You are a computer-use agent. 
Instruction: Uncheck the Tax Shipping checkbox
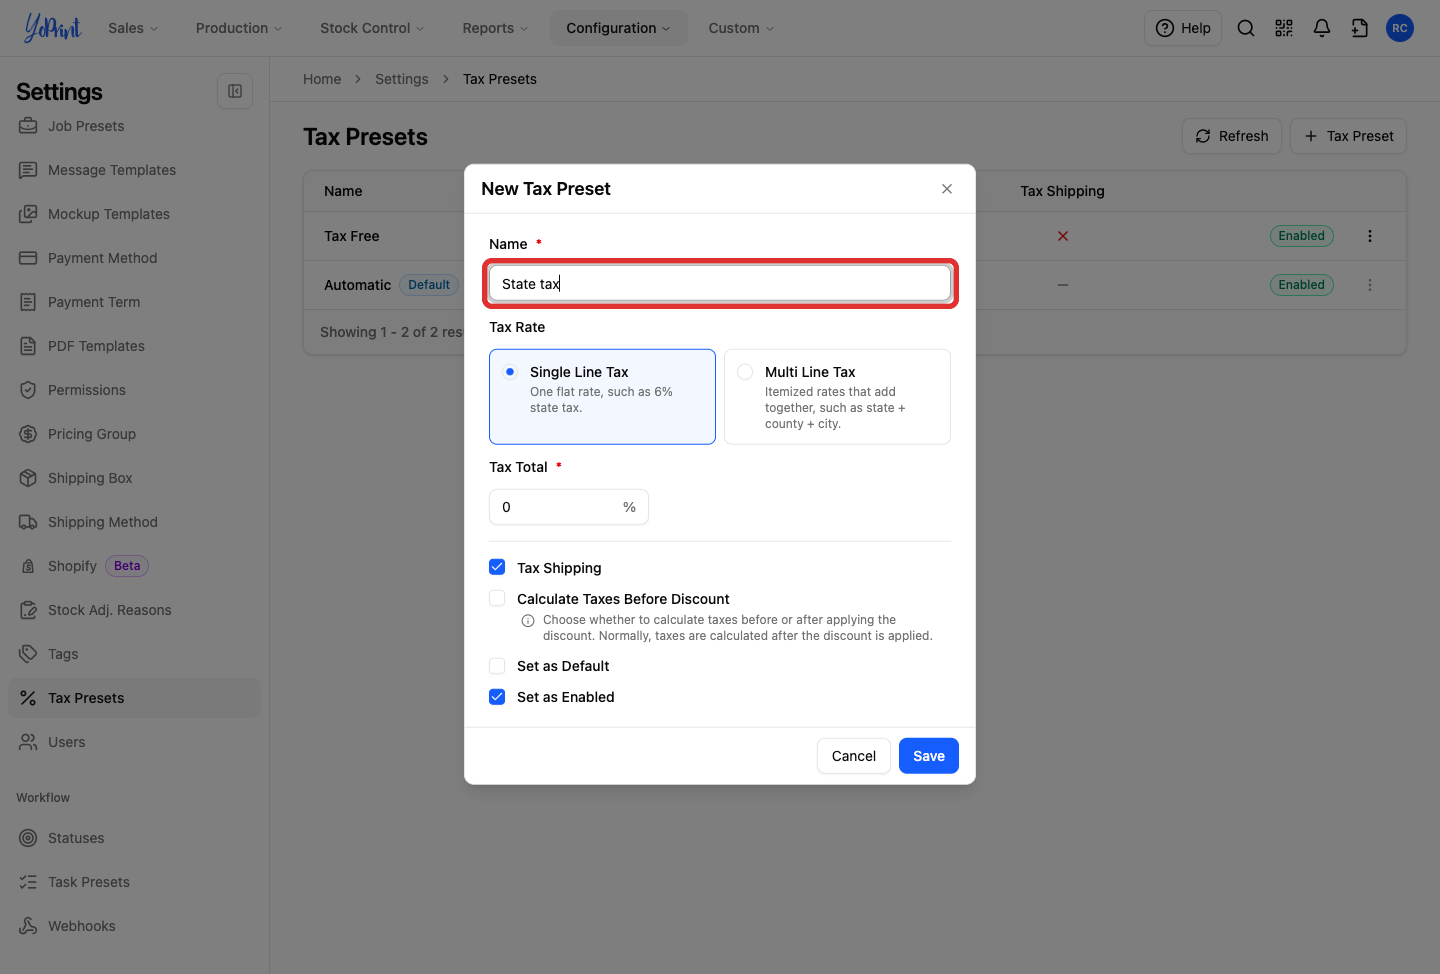pos(497,567)
